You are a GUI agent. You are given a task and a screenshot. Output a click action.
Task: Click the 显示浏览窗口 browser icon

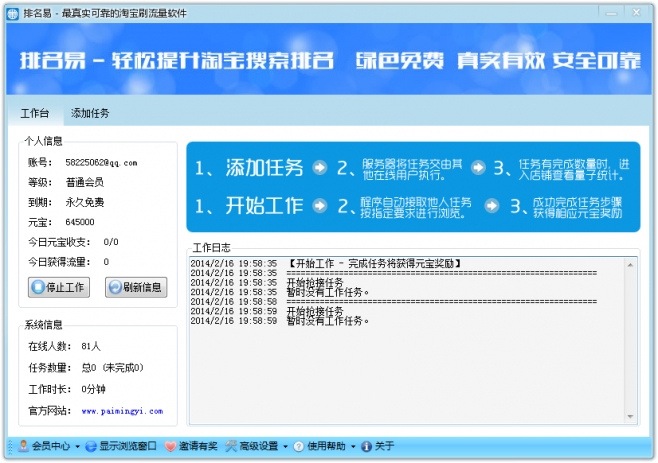coord(91,446)
